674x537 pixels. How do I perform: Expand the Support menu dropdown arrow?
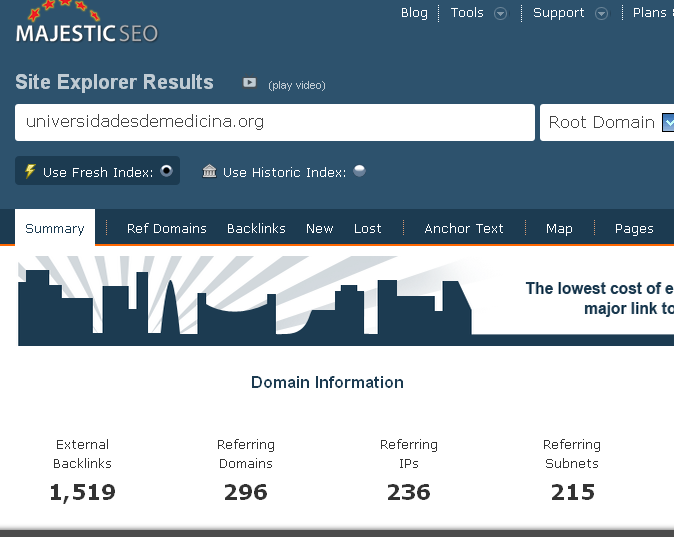tap(601, 14)
